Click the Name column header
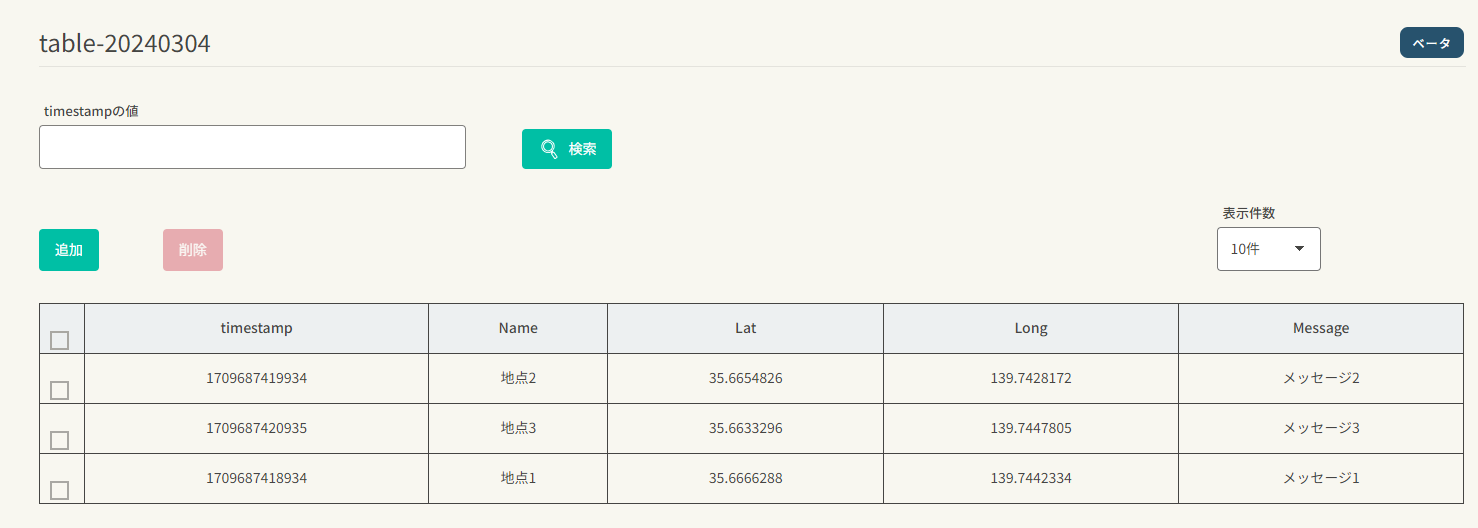This screenshot has height=528, width=1478. 518,328
